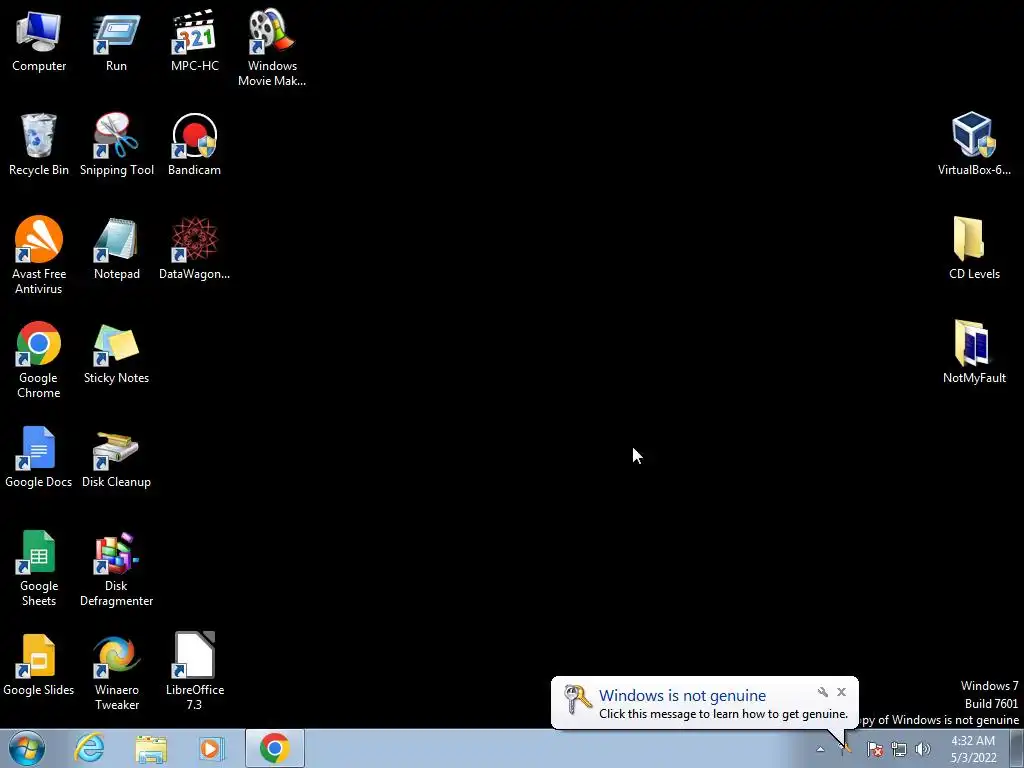This screenshot has width=1024, height=768.
Task: Select the Notepad shortcut icon
Action: (x=116, y=248)
